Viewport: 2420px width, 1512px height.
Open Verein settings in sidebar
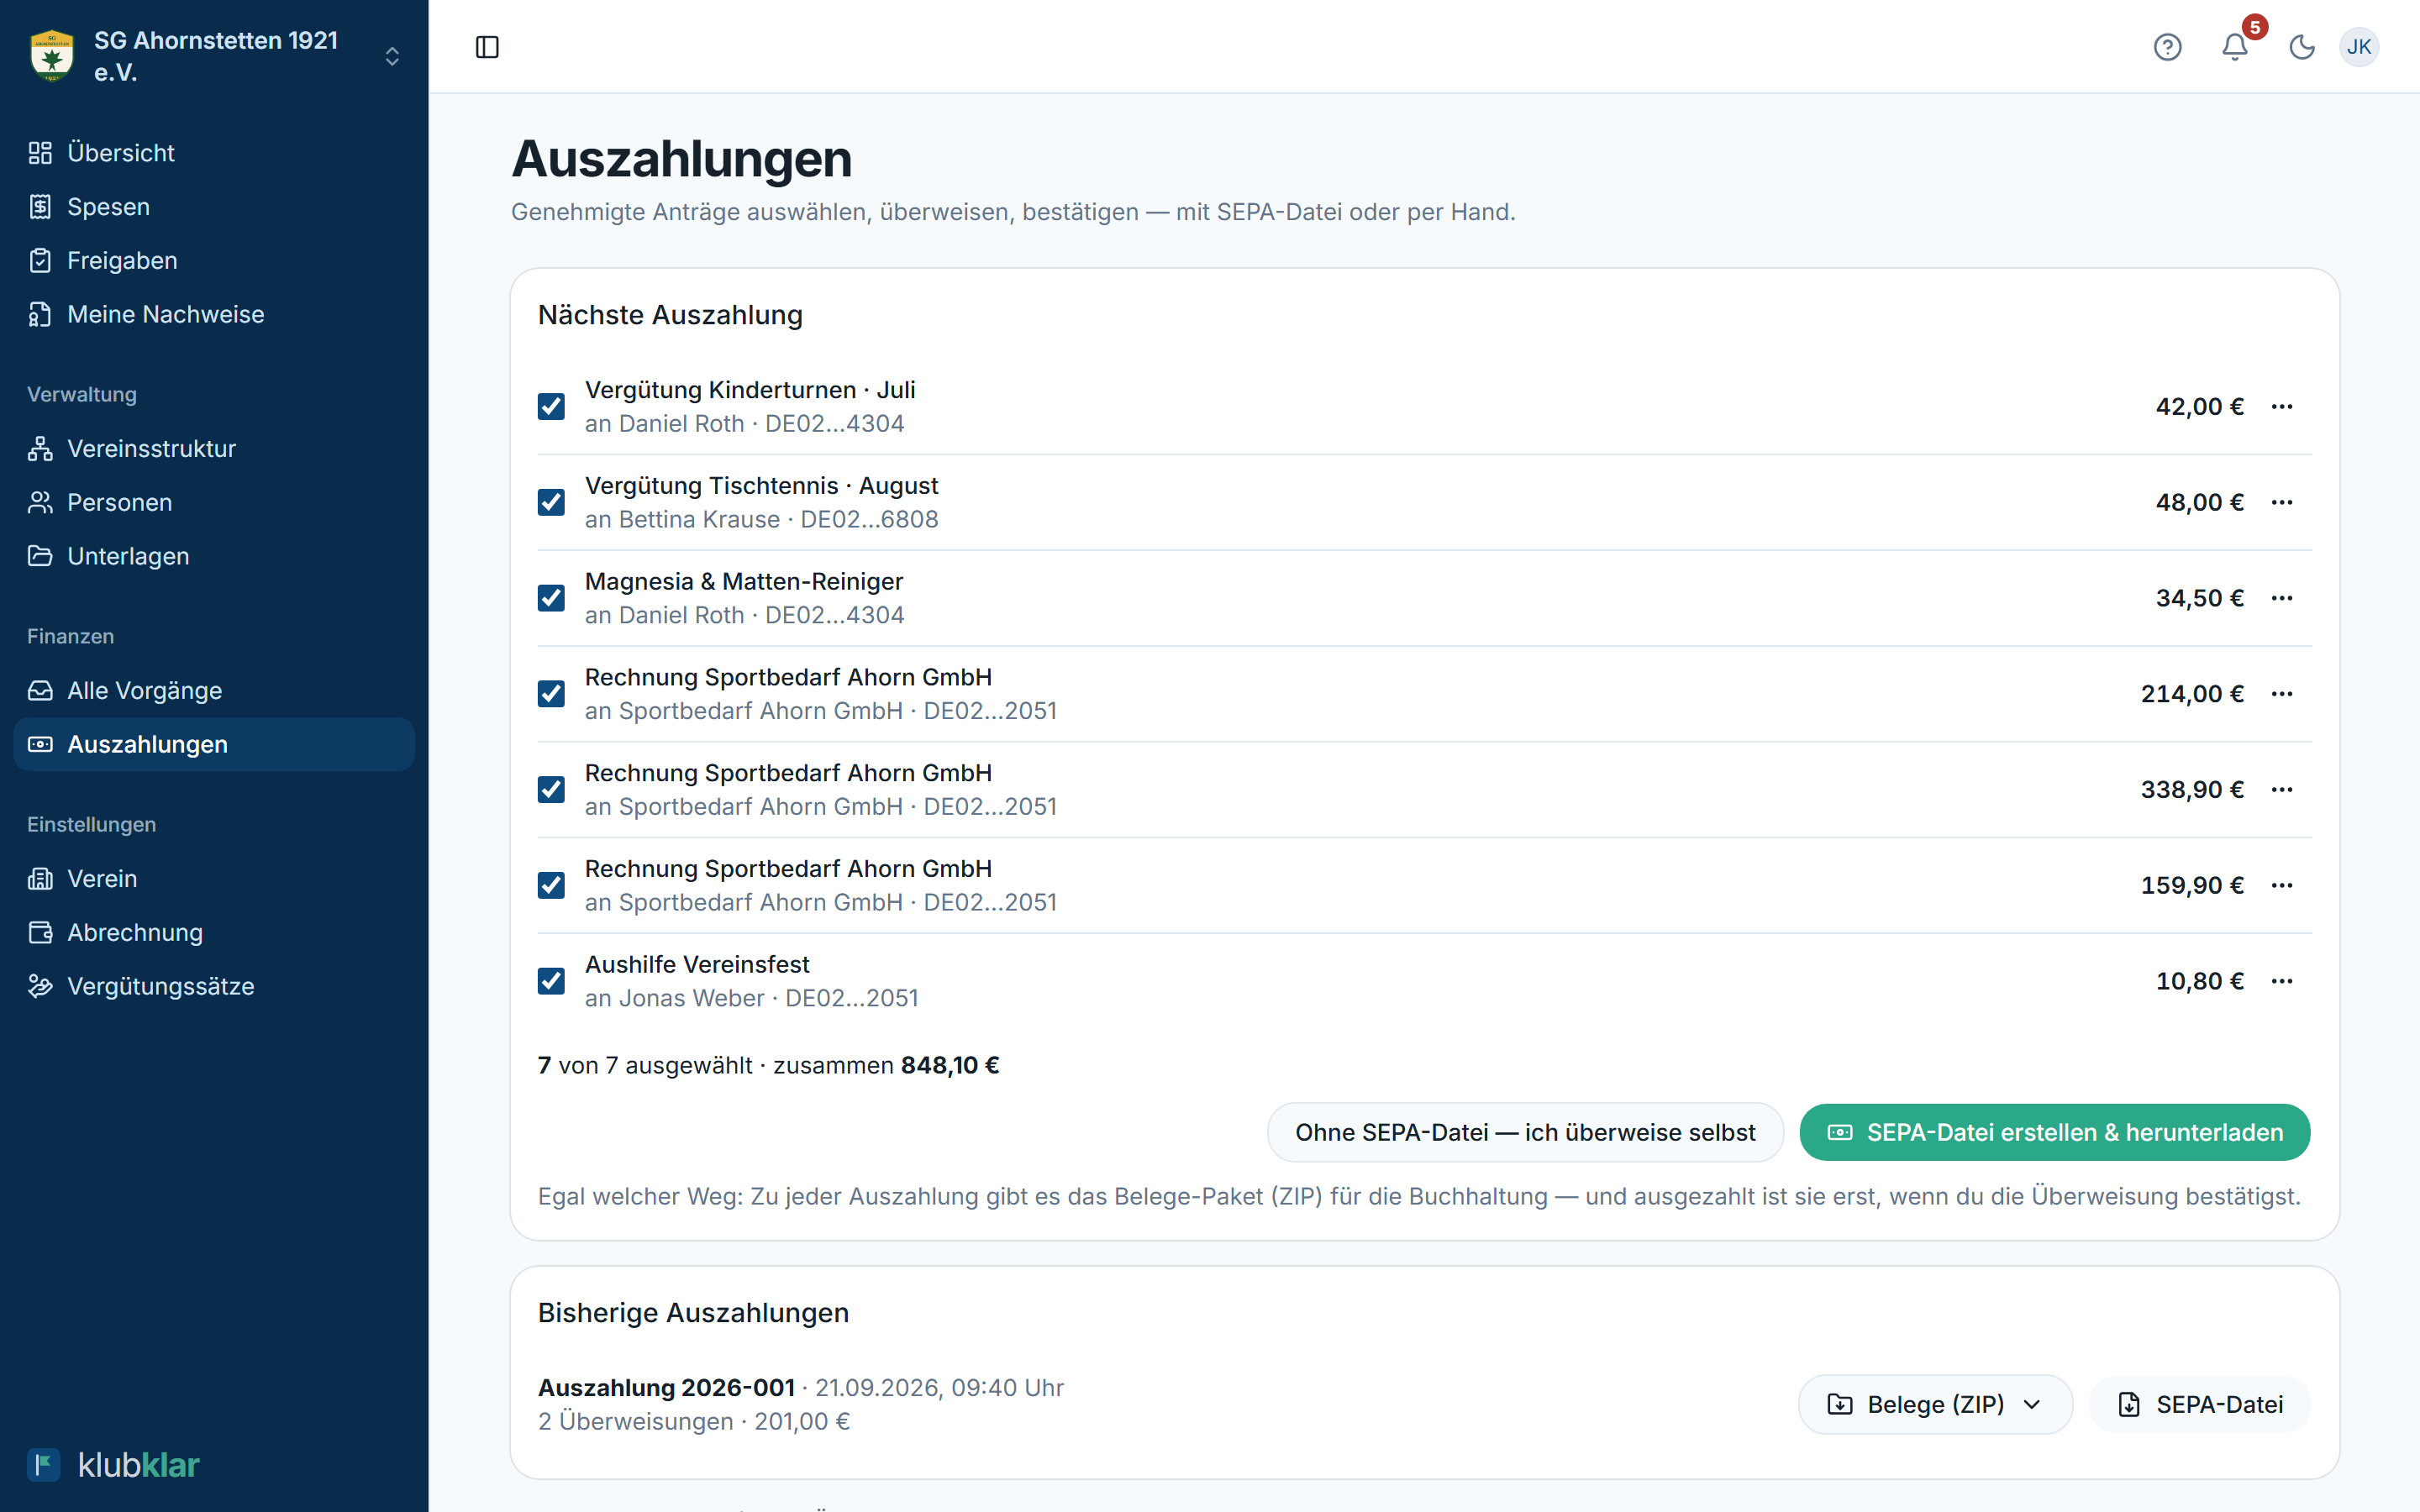pyautogui.click(x=214, y=878)
